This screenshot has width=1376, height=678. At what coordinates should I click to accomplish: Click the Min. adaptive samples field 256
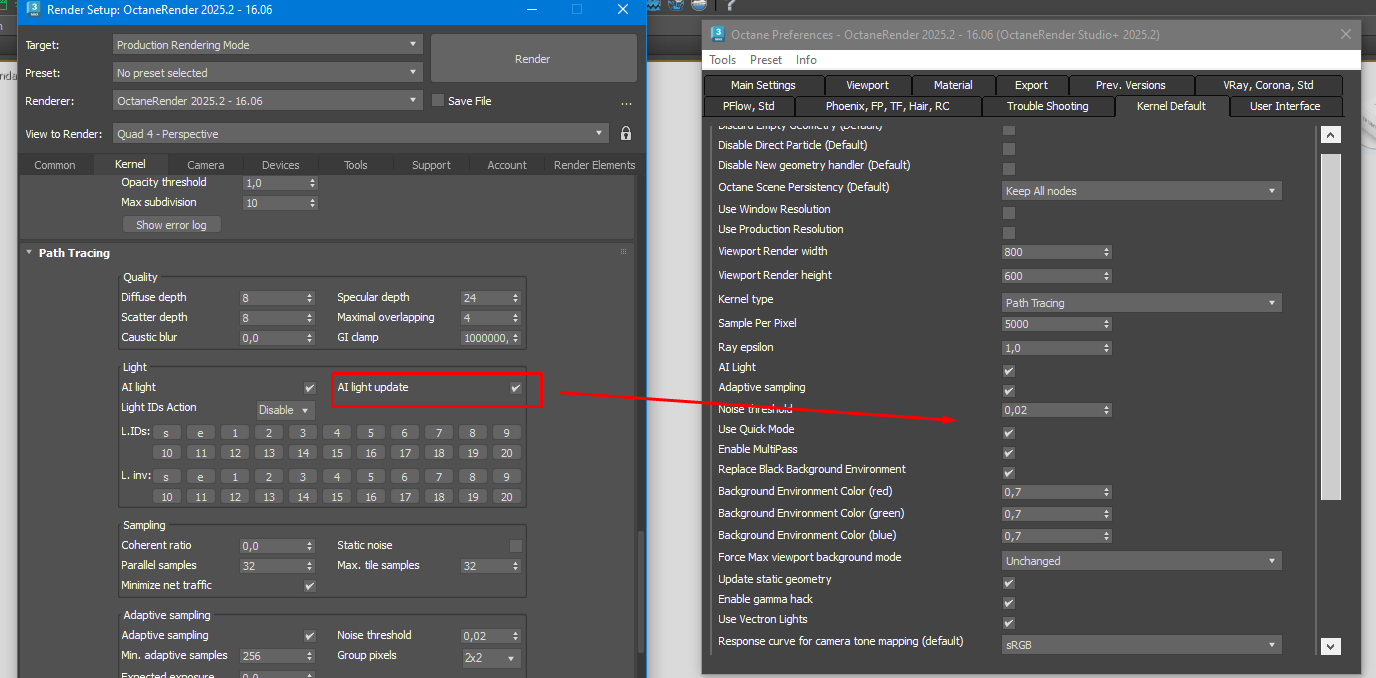click(x=272, y=656)
